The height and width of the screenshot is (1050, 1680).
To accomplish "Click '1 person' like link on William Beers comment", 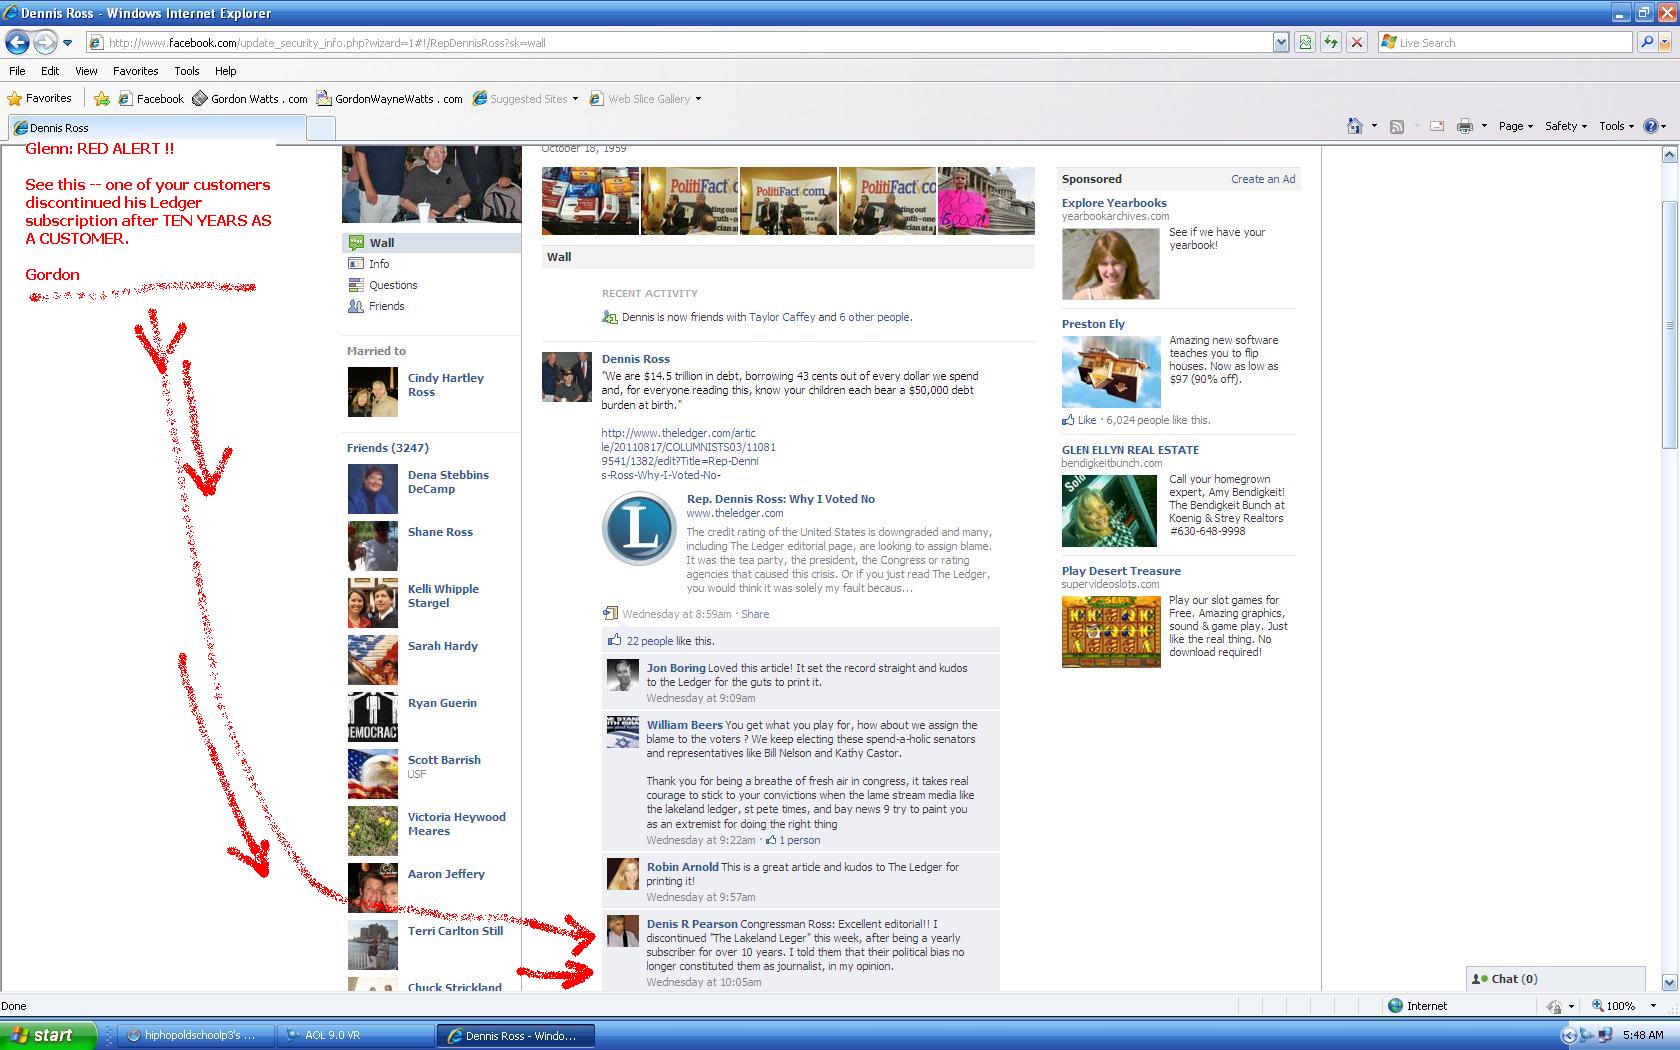I will pos(800,840).
